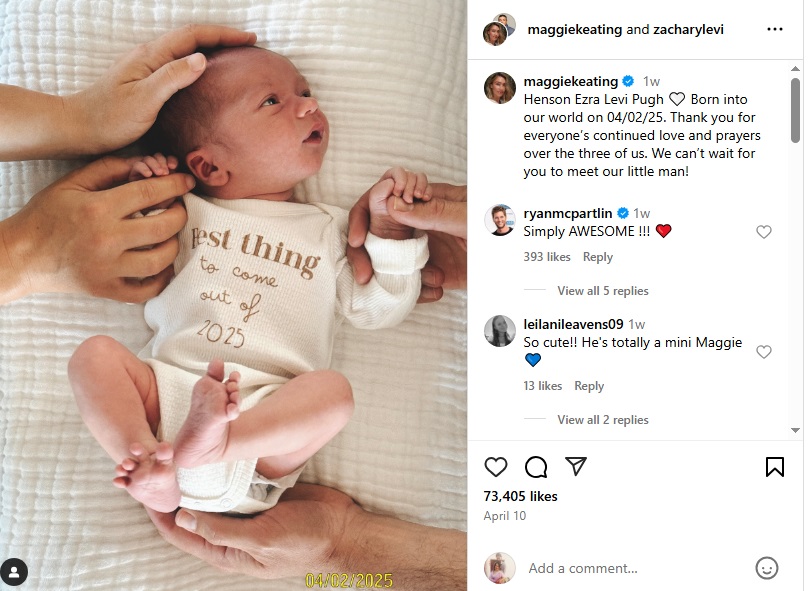Open maggiekeating profile from header
Screen dimensions: 809x591
pos(574,29)
